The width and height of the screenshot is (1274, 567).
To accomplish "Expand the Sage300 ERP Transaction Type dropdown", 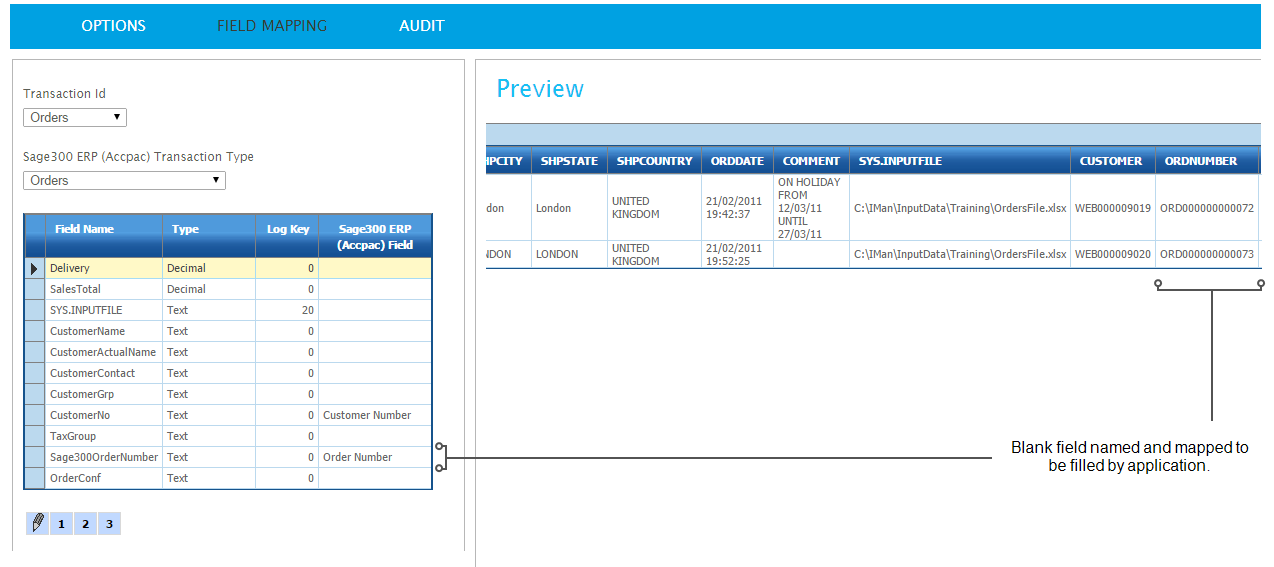I will (124, 181).
